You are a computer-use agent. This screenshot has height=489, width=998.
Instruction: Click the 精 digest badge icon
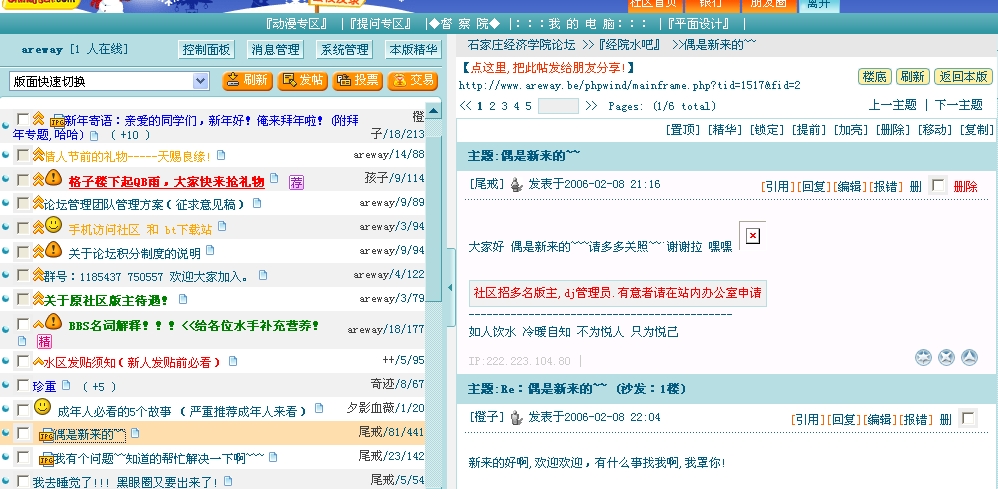click(x=45, y=341)
